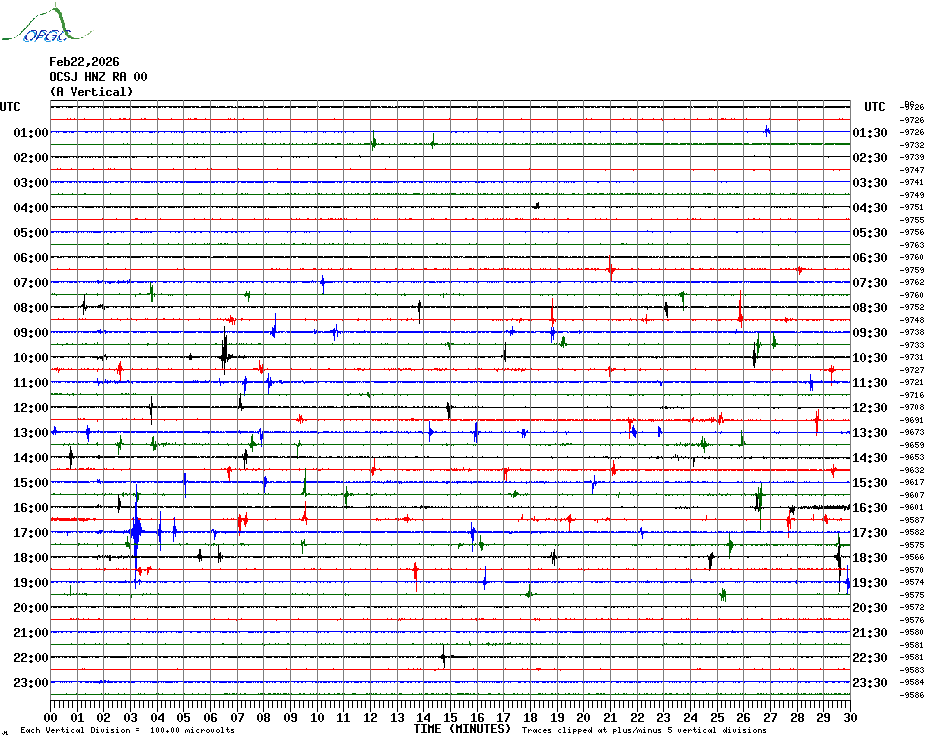The width and height of the screenshot is (930, 744).
Task: Click the Each Vertical Division scale note
Action: [127, 730]
